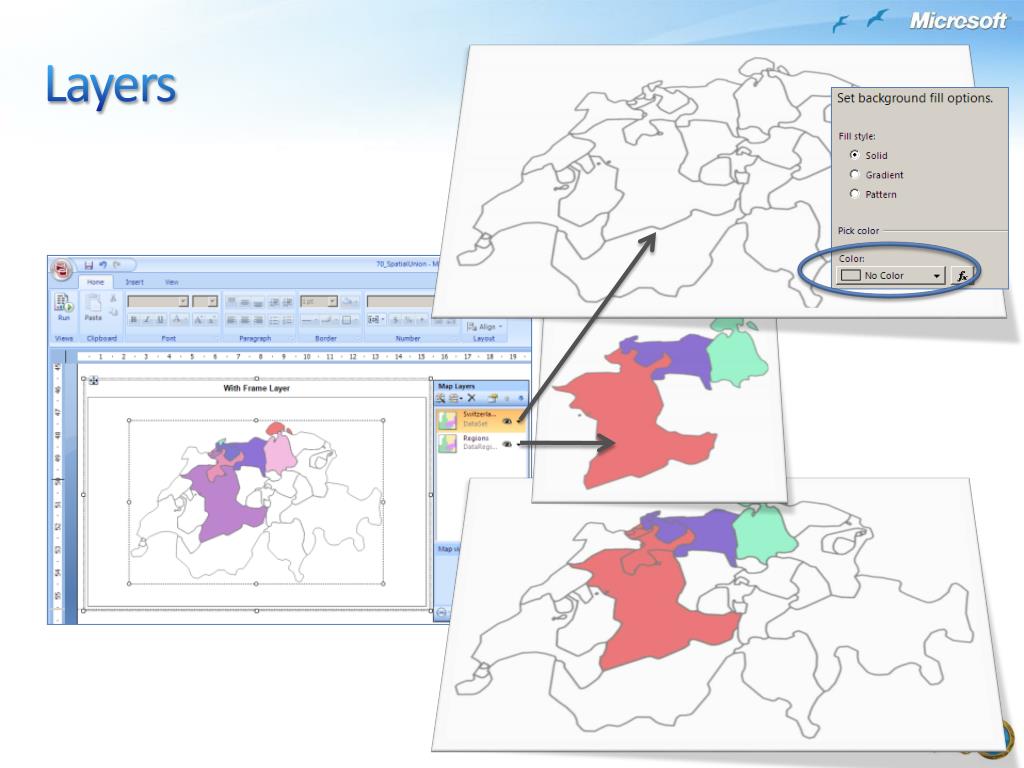Click the Cut scissors icon
Screen dimensions: 1024x768
click(113, 299)
